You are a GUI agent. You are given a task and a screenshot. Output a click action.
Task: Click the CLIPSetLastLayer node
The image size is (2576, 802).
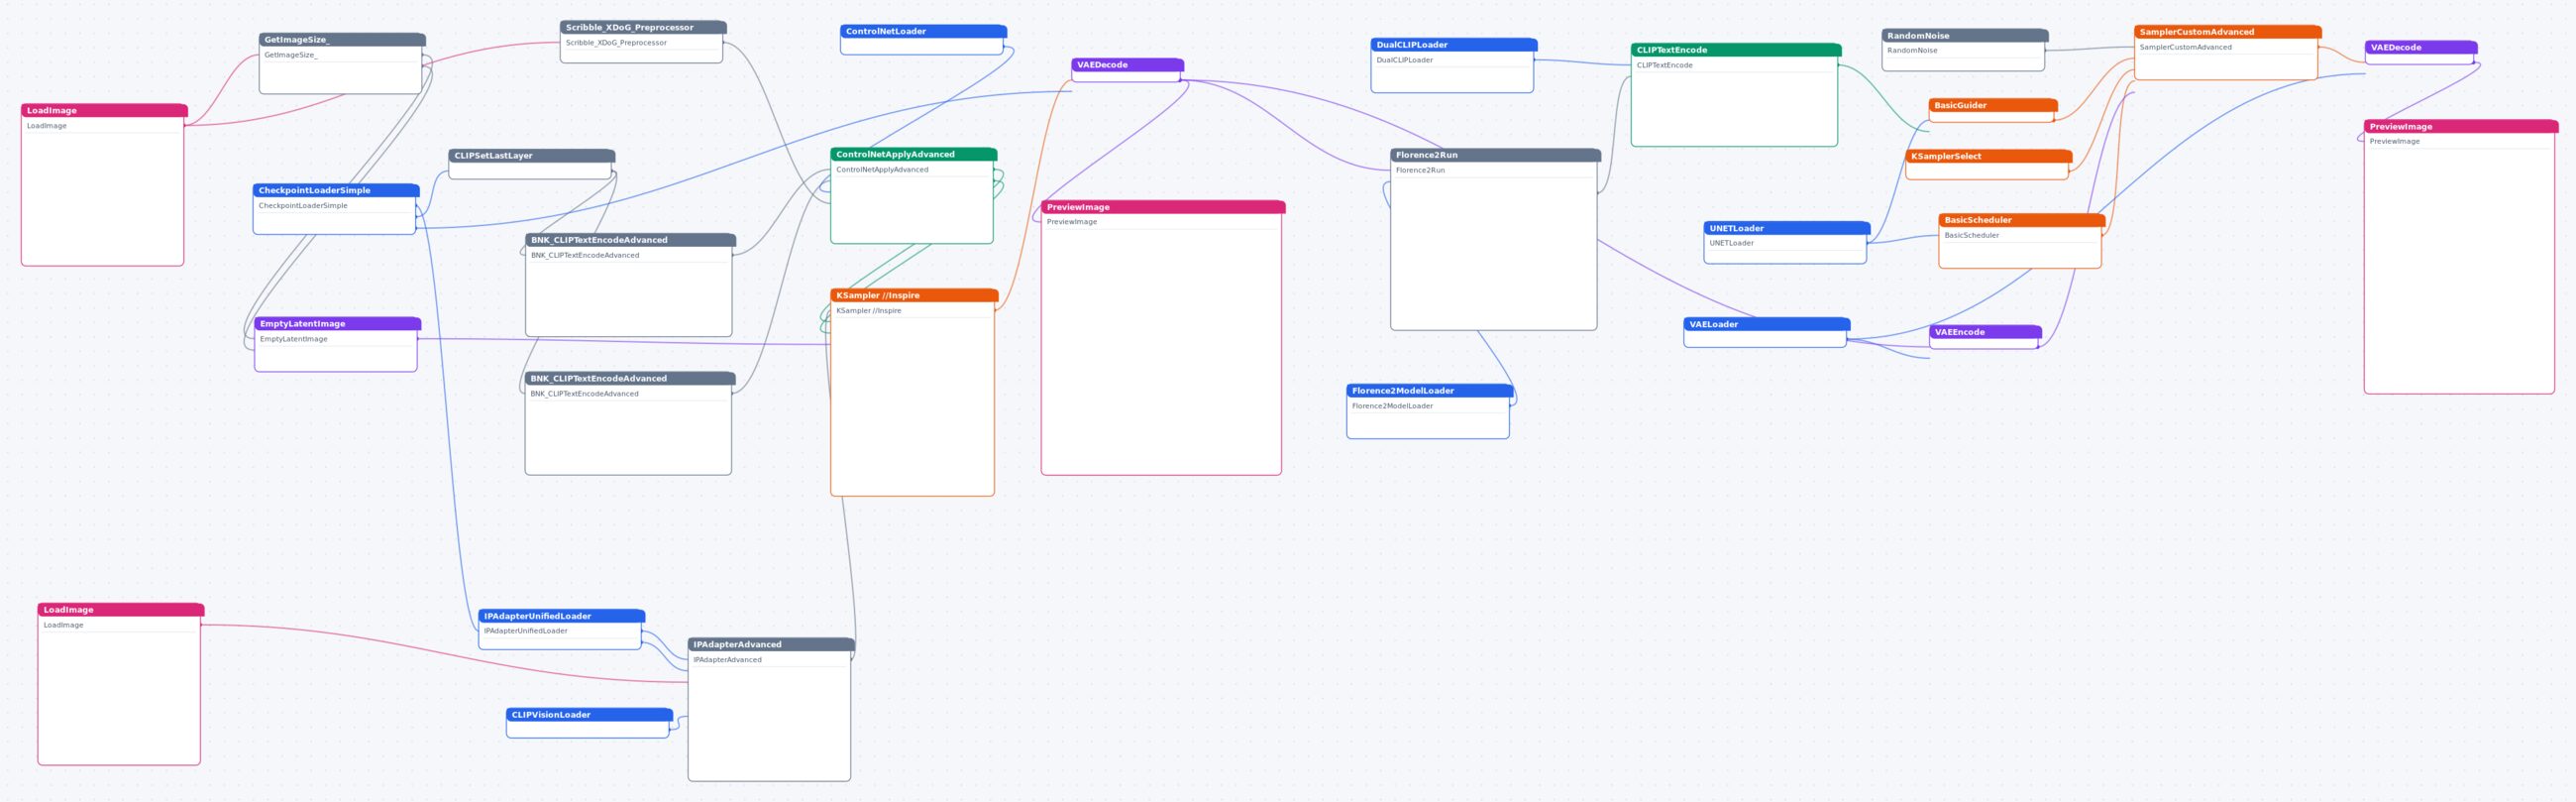[531, 165]
